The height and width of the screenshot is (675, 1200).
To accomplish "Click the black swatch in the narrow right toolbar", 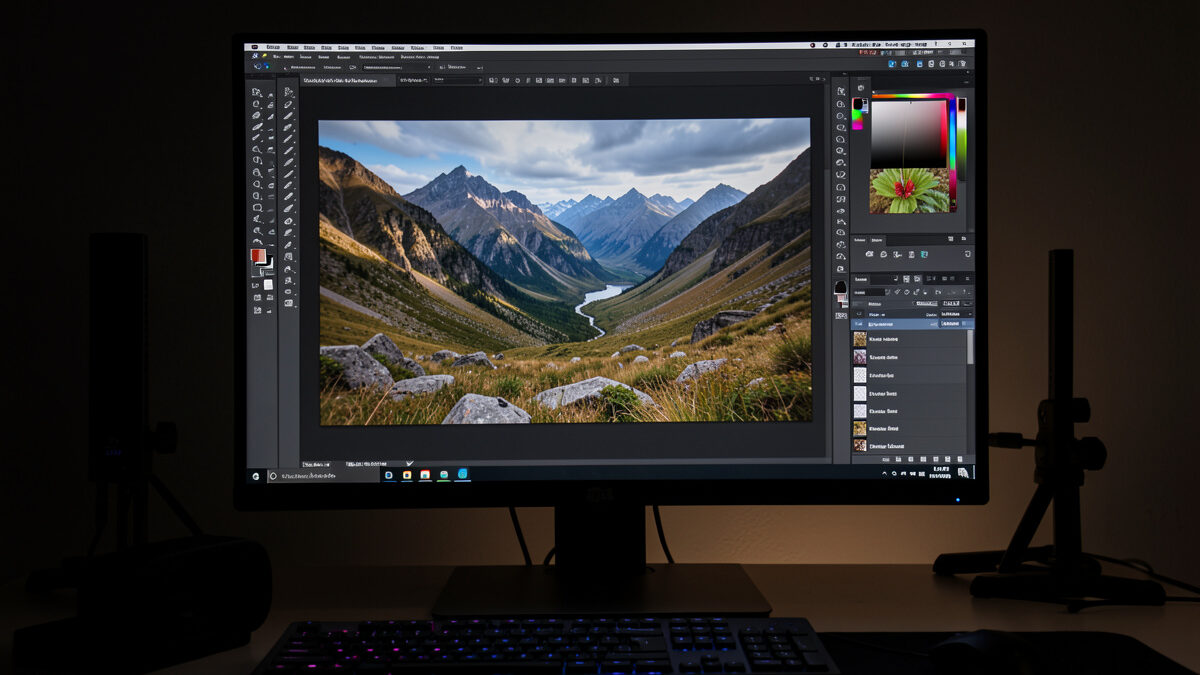I will pos(841,287).
